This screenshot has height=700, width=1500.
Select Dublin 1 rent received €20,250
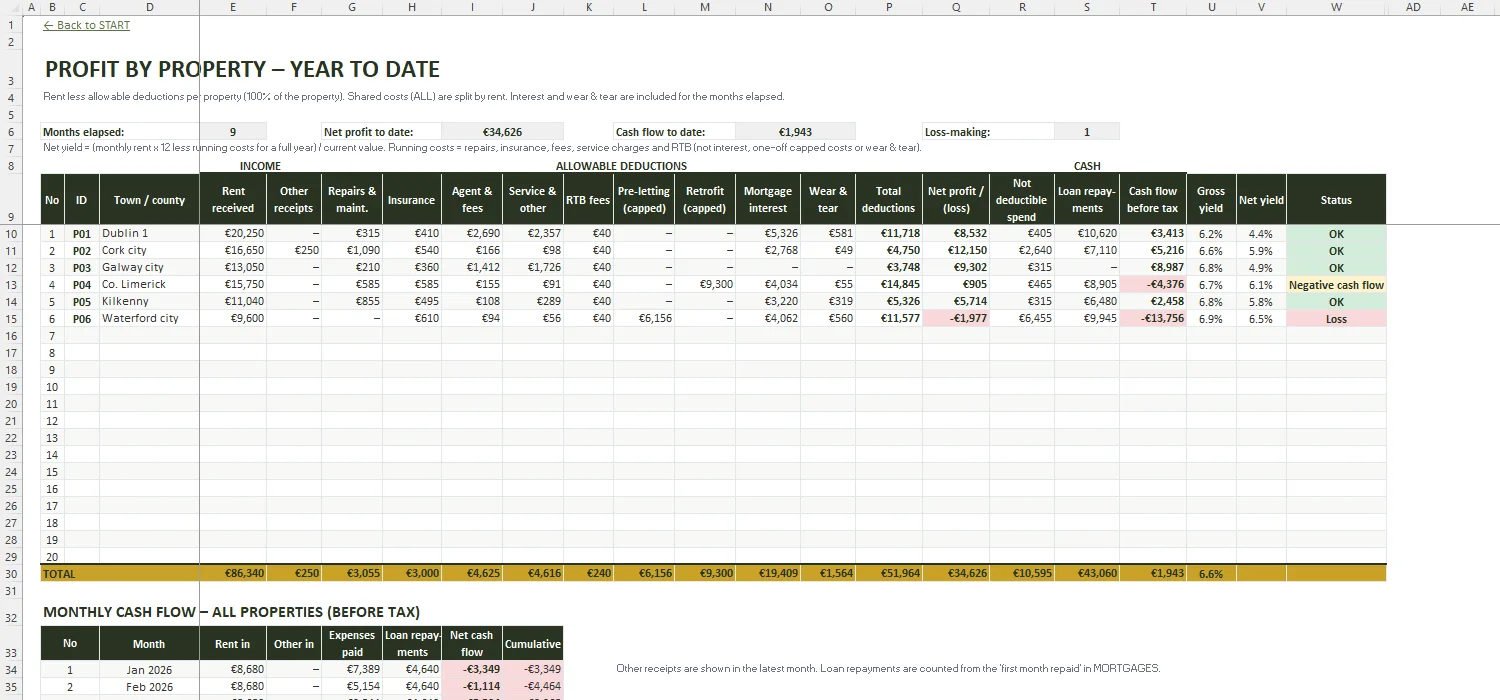pyautogui.click(x=233, y=233)
